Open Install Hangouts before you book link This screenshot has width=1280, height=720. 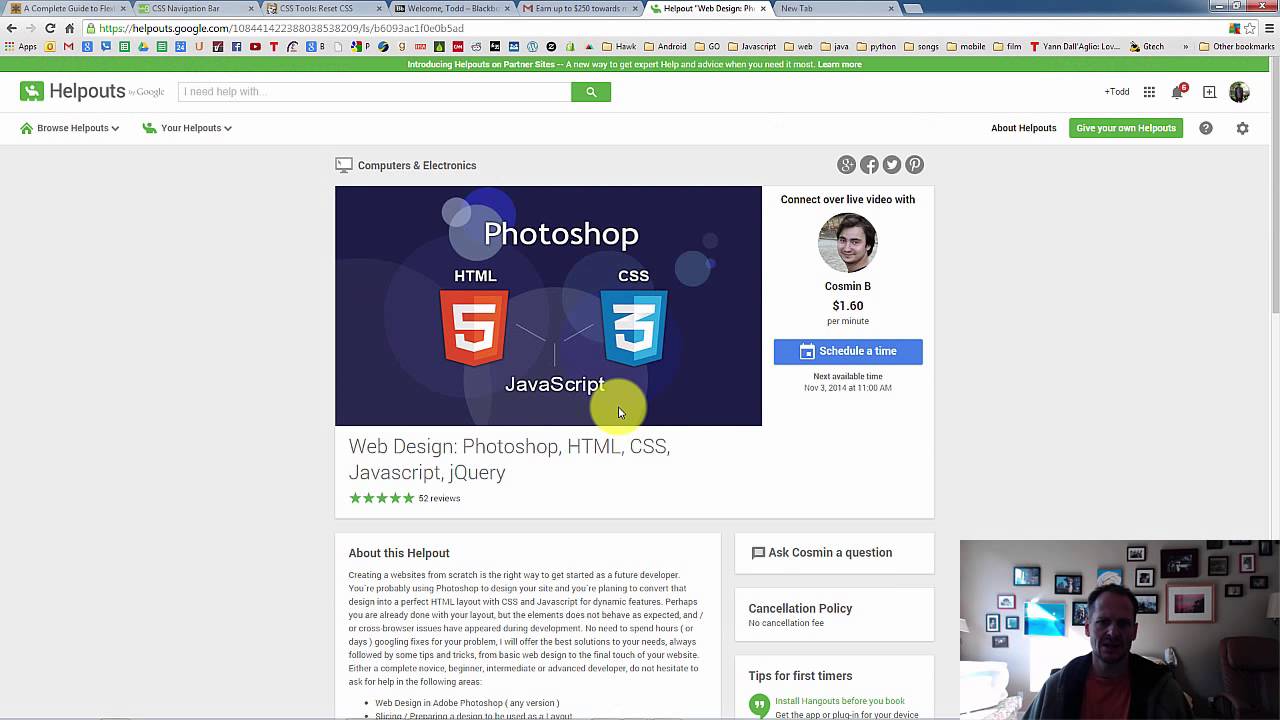pos(839,701)
